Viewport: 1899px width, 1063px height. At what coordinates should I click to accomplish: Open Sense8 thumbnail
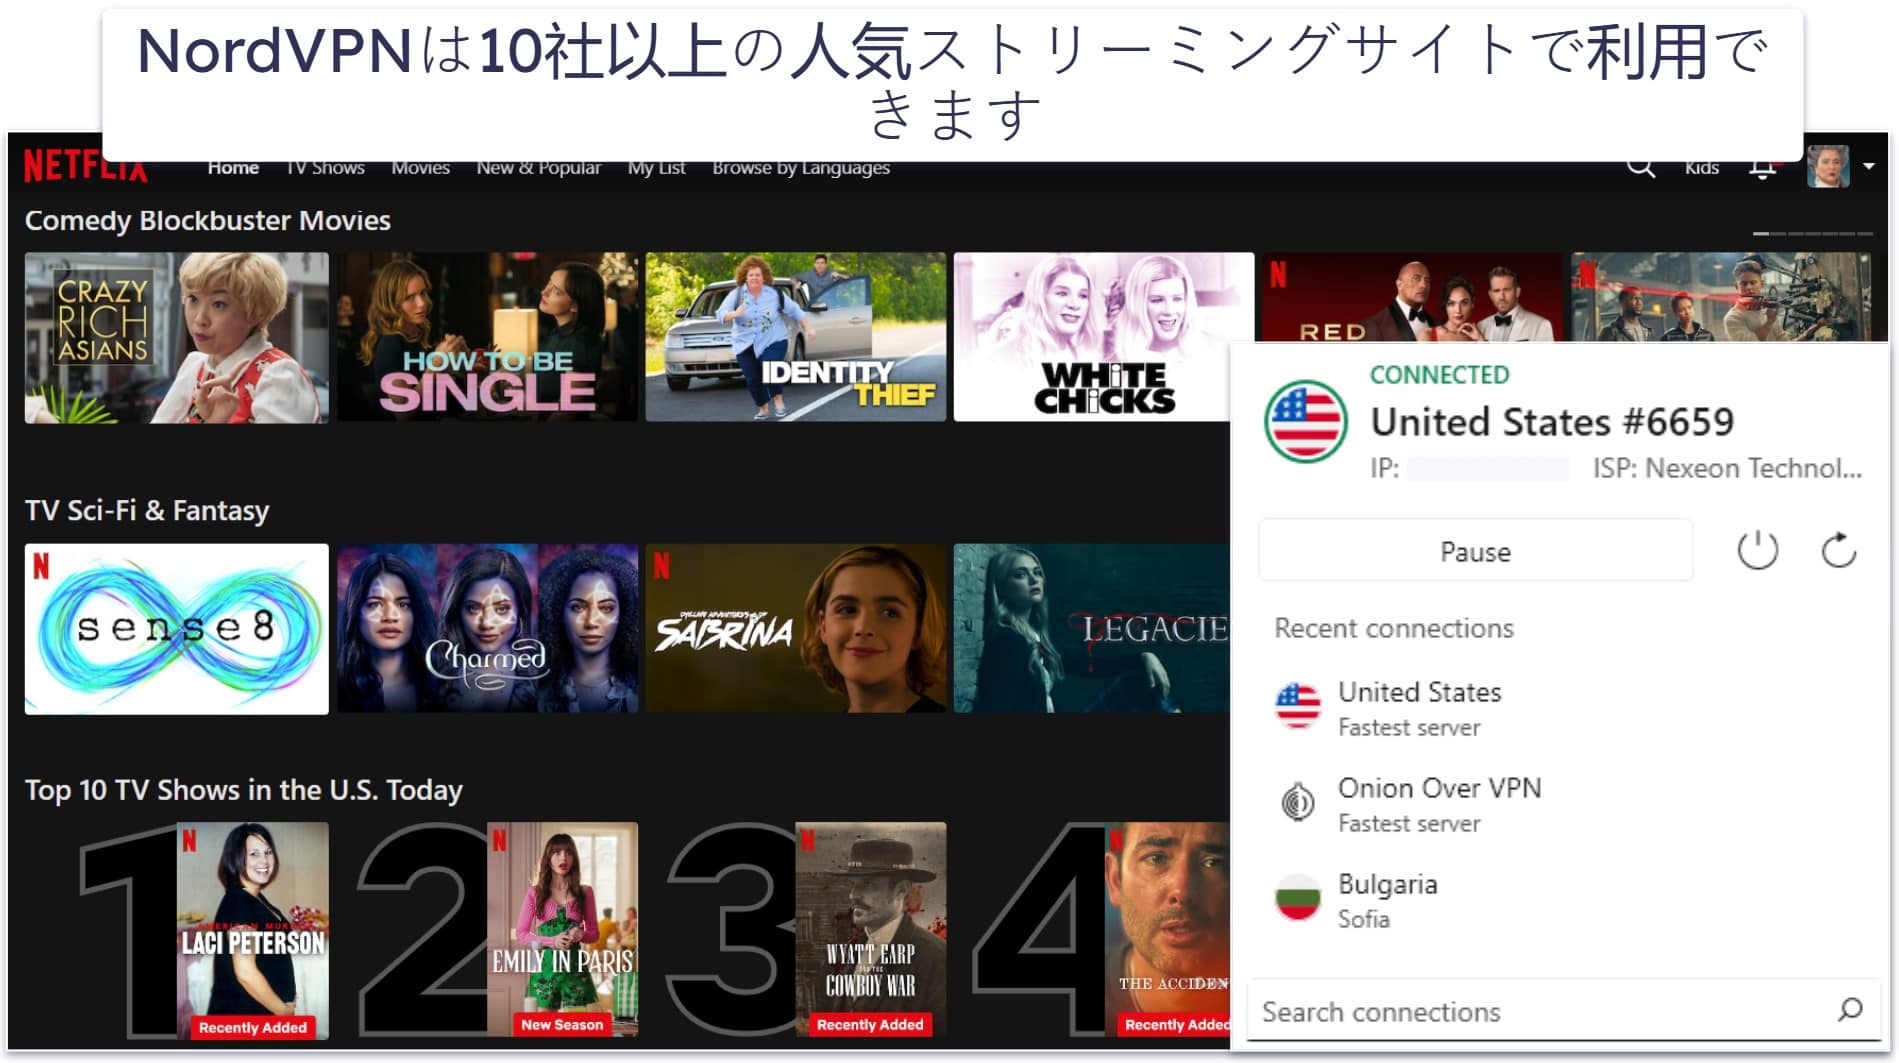click(x=176, y=629)
